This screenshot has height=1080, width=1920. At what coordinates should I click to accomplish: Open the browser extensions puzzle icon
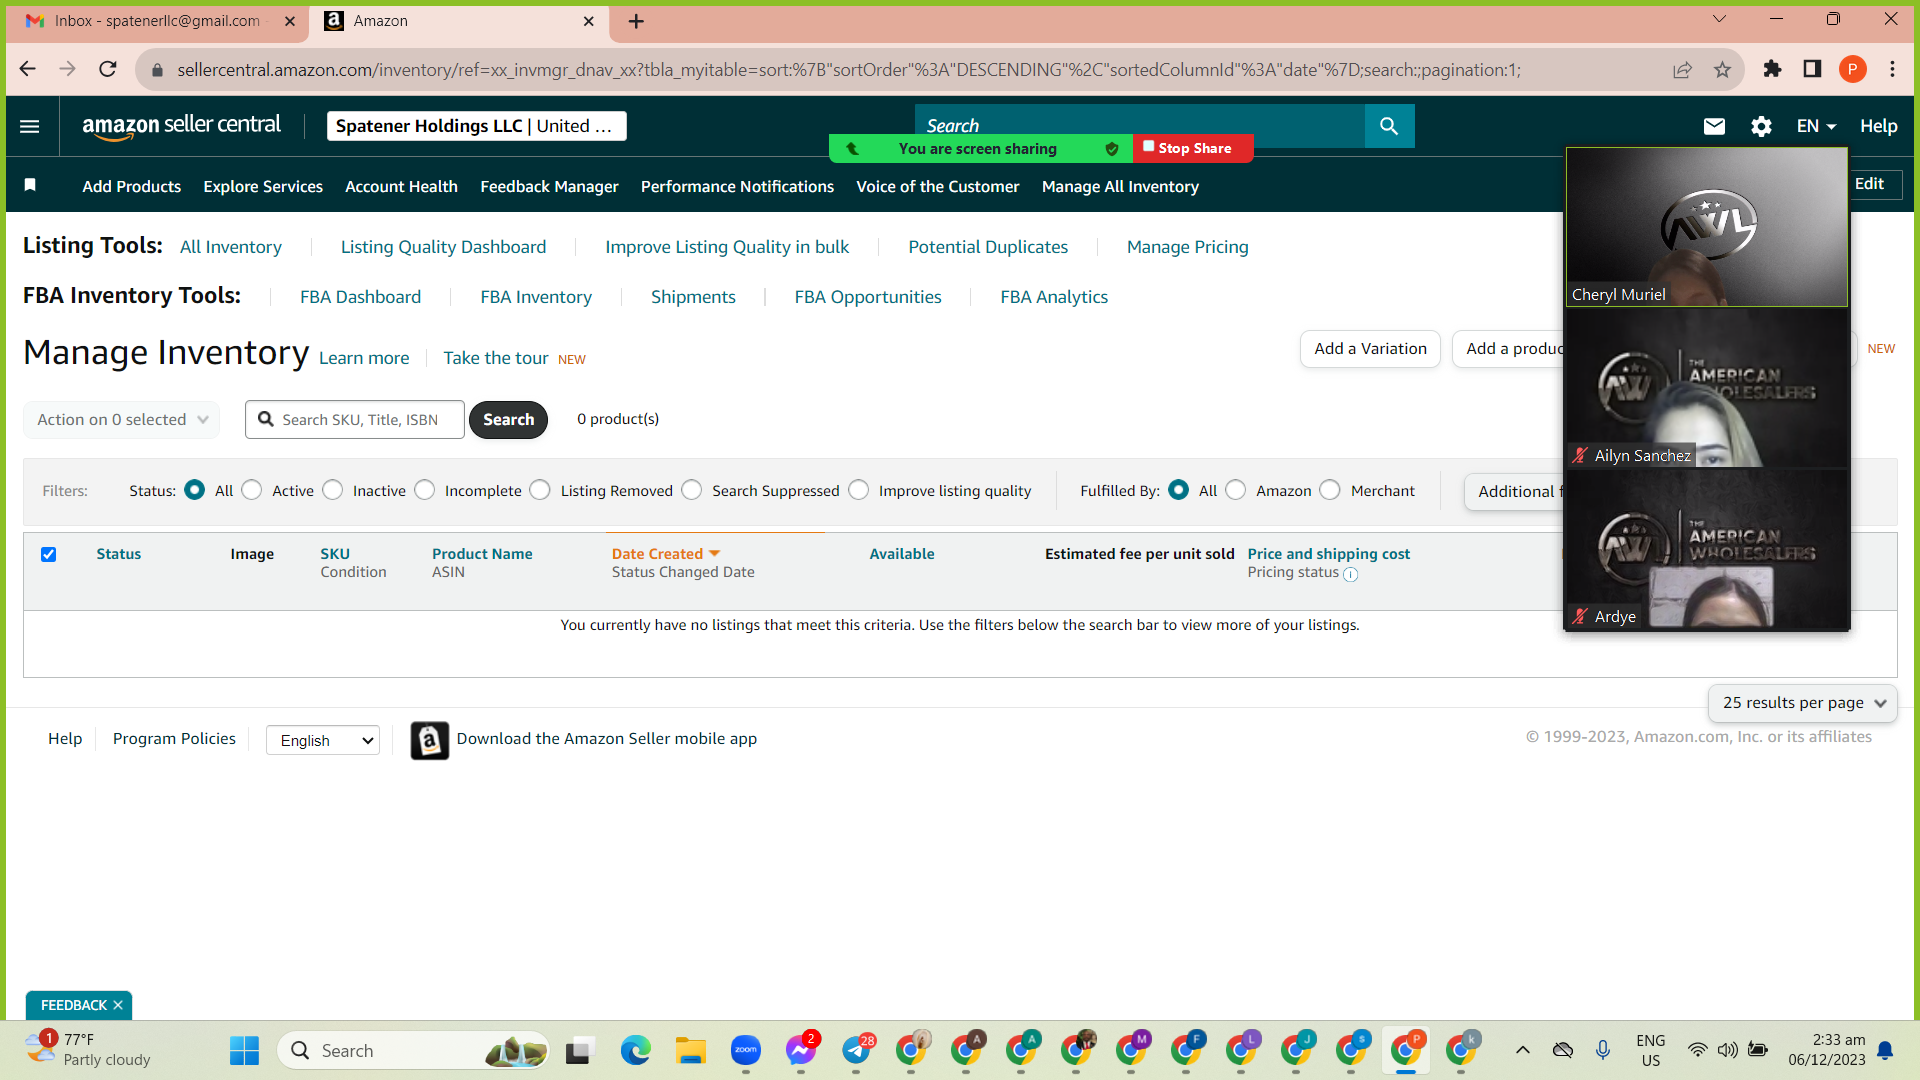(x=1772, y=69)
